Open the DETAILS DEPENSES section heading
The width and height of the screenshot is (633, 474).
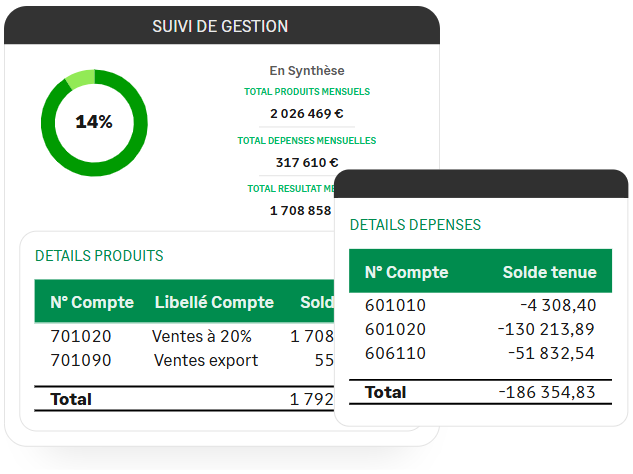(415, 225)
